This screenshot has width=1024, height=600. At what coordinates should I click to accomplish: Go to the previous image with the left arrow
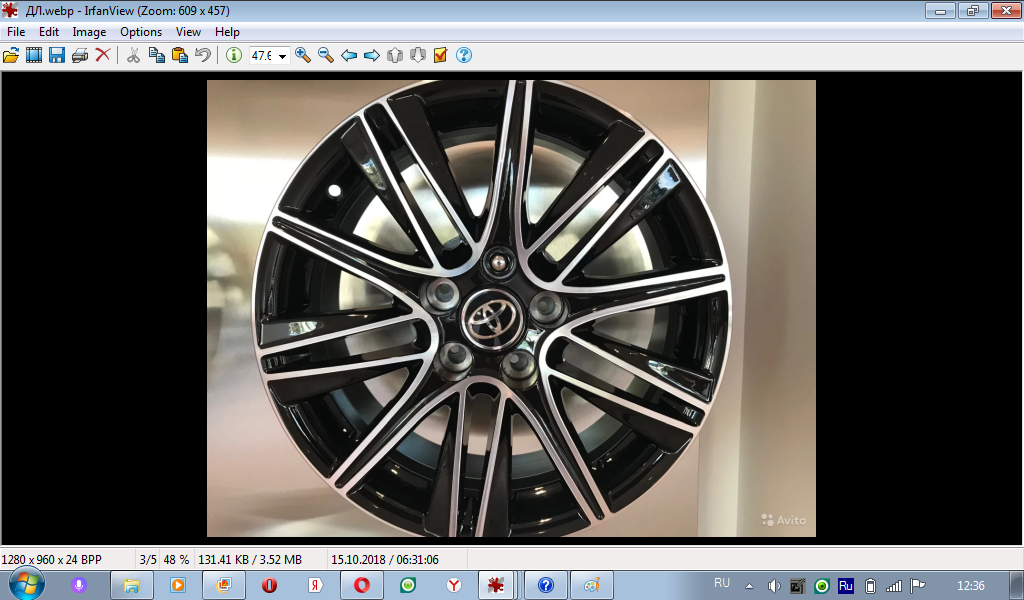click(x=349, y=55)
